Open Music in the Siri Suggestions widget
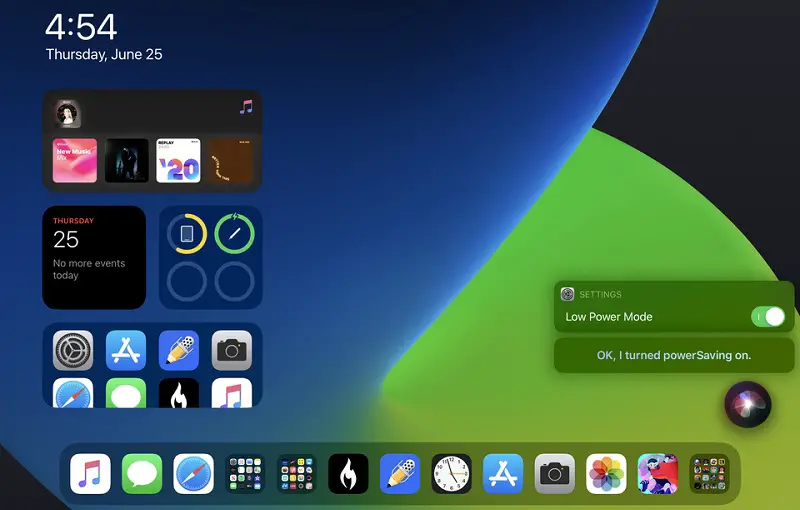This screenshot has width=800, height=510. coord(232,393)
